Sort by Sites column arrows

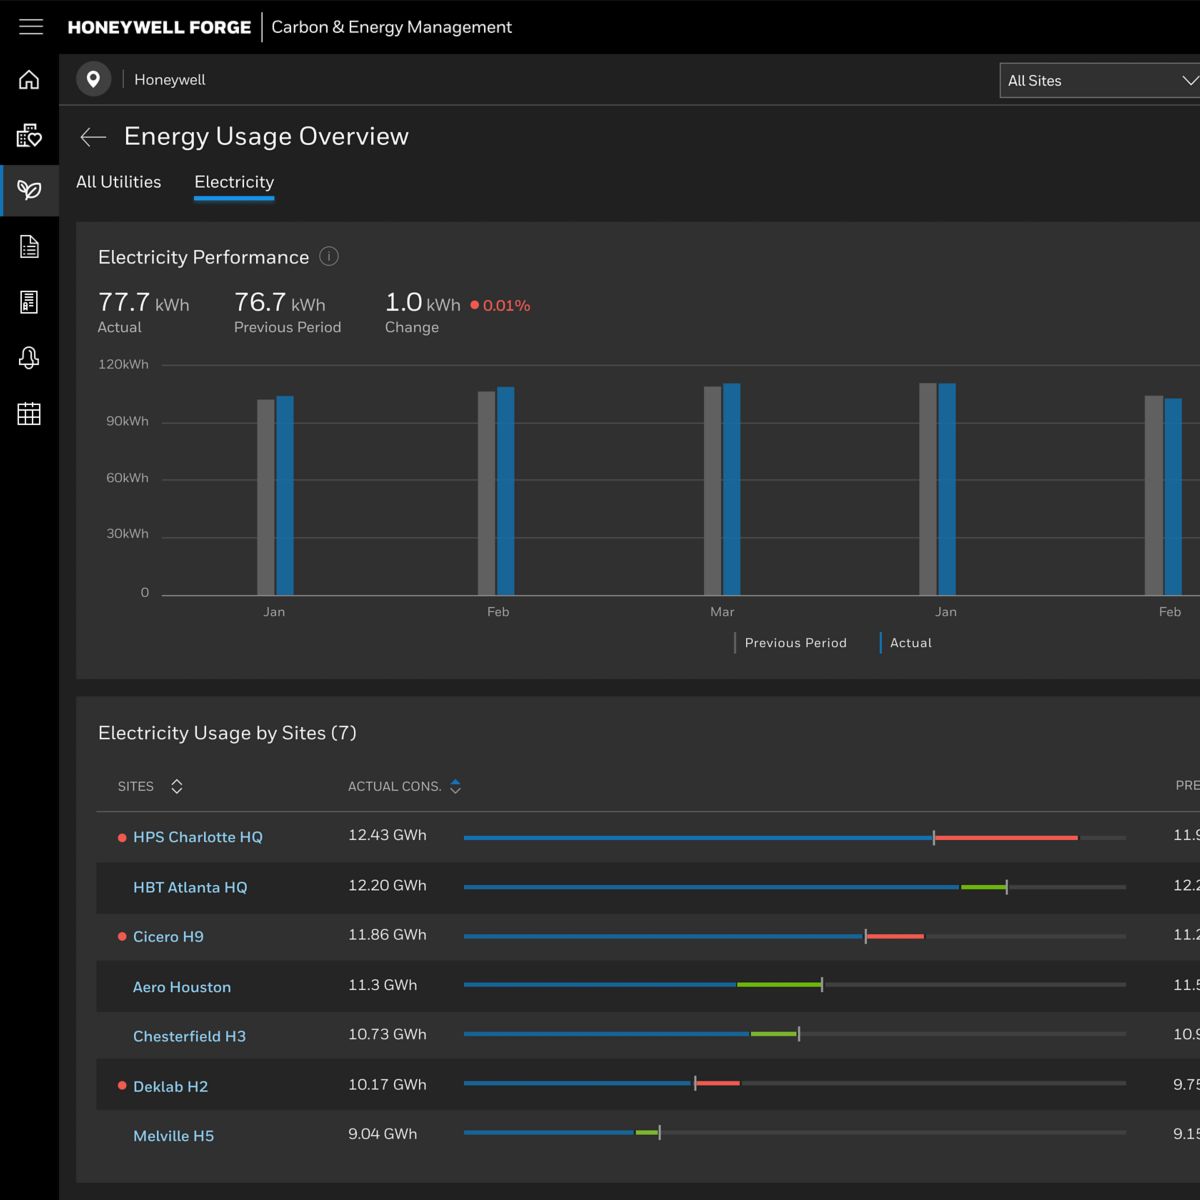click(177, 787)
